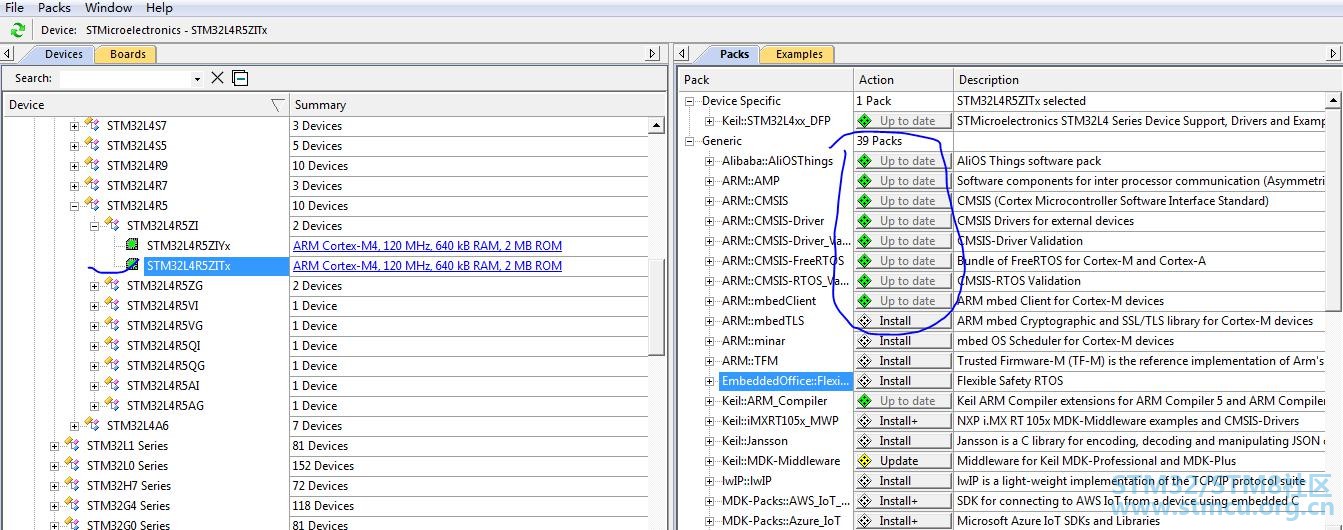Install the ARM::minar pack
Screen dimensions: 1343x530
pos(903,341)
